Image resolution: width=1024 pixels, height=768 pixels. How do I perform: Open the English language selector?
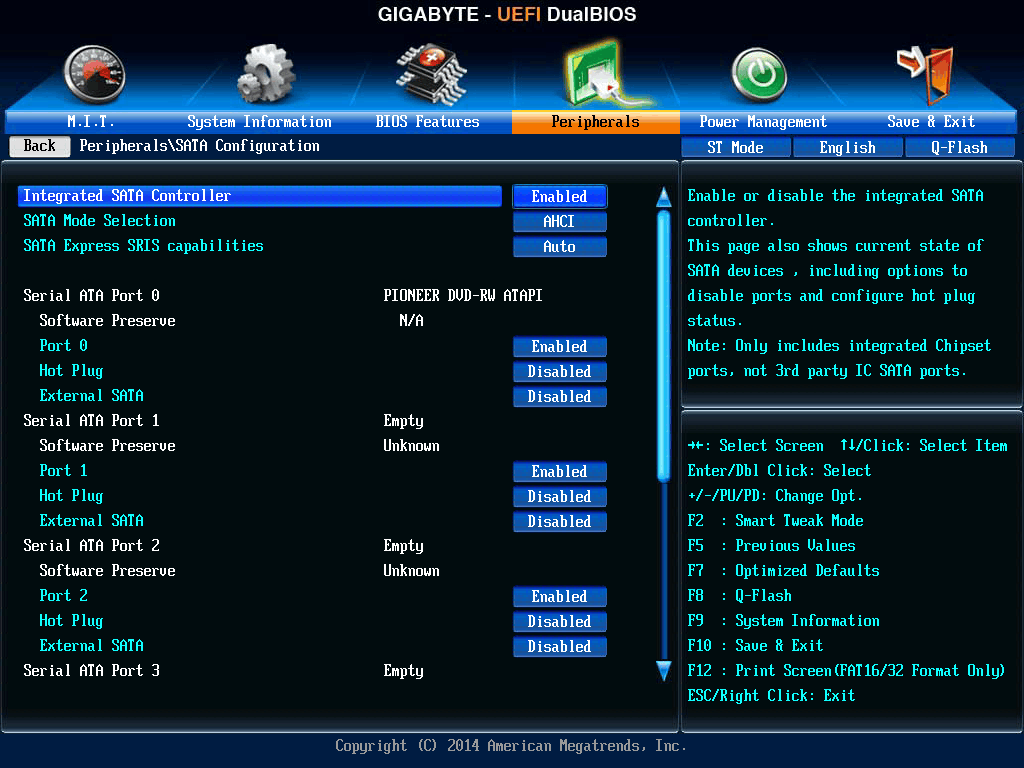(x=848, y=148)
